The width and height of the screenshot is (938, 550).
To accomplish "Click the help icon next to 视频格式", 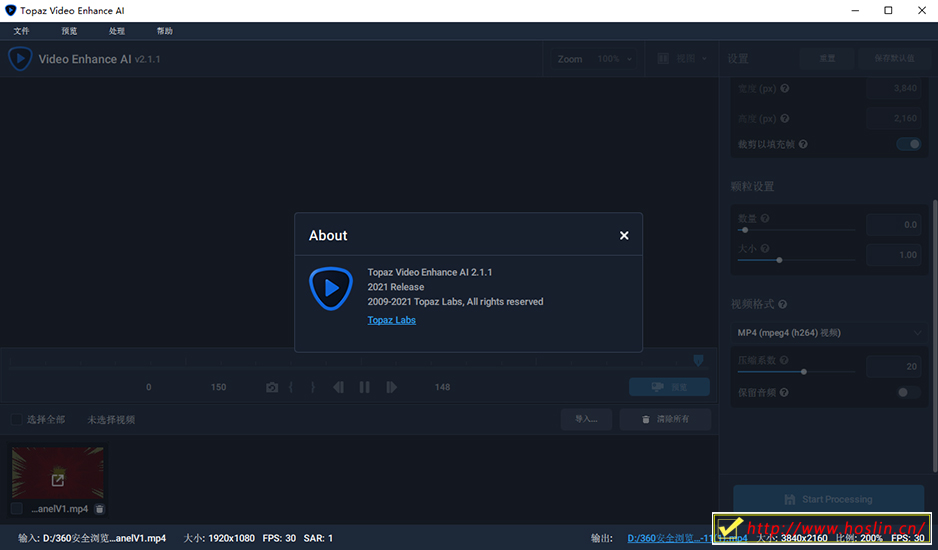I will point(782,305).
